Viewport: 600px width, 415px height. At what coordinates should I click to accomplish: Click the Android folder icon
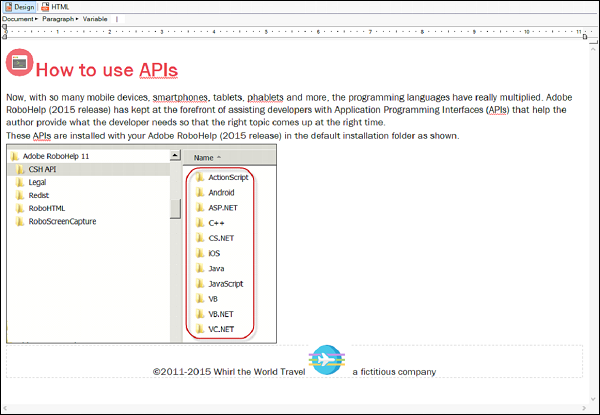198,192
